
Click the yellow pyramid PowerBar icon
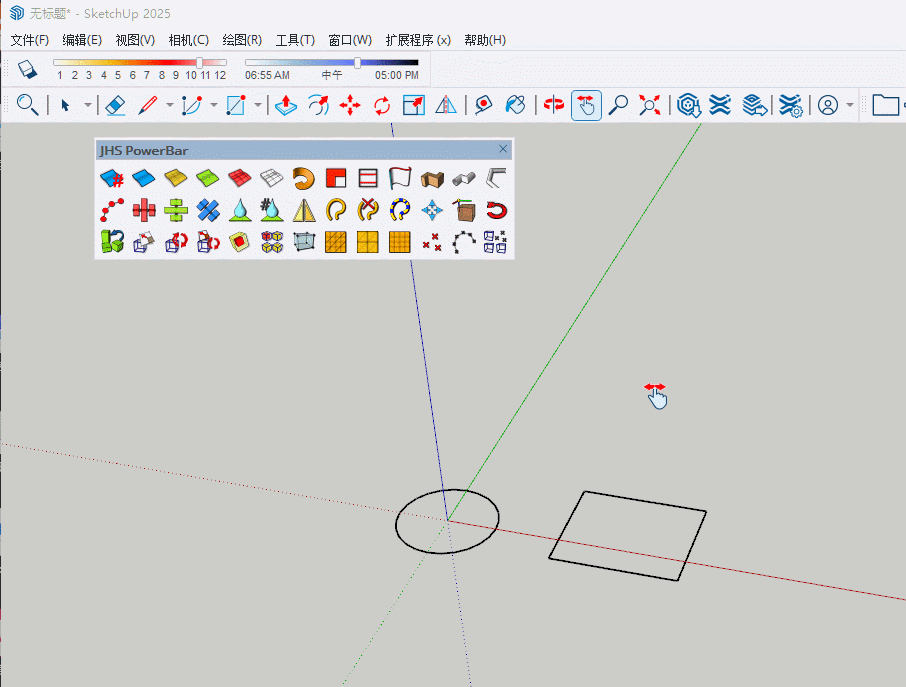click(303, 210)
